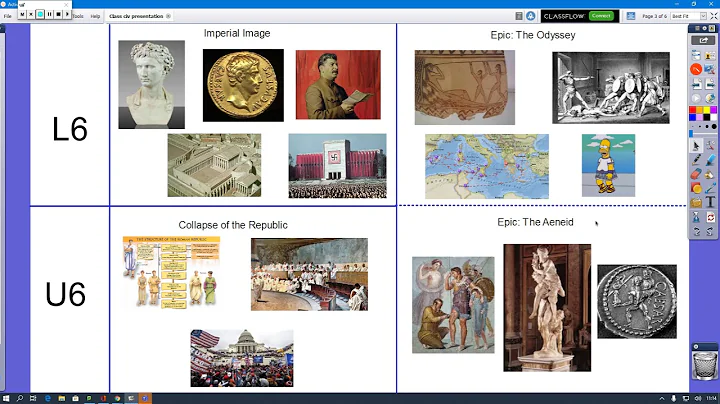Click the play arrow in recorder

(x=67, y=14)
